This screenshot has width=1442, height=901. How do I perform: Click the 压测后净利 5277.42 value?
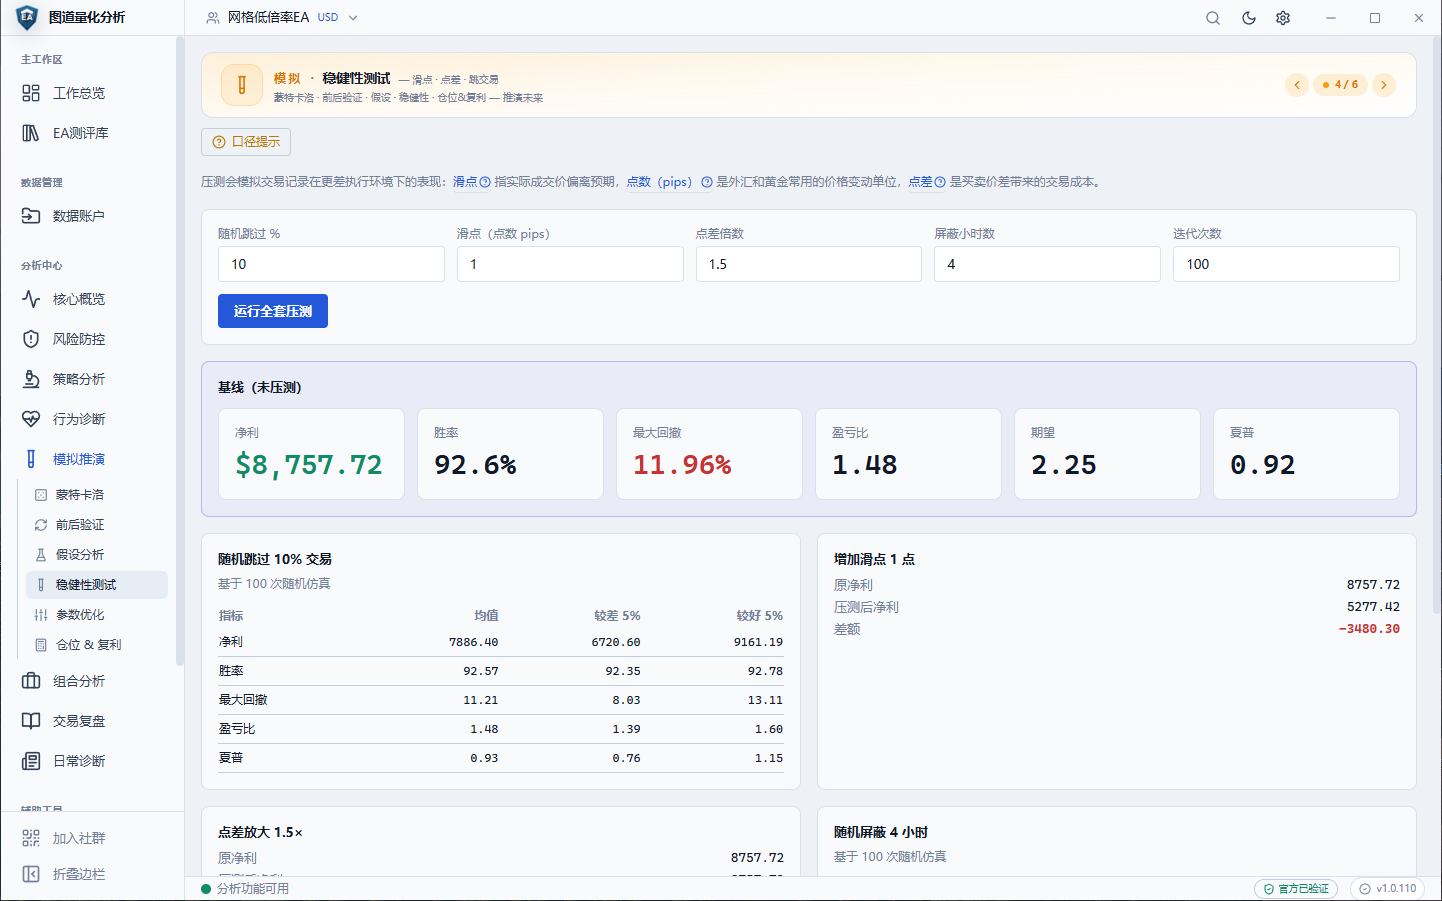[1373, 607]
